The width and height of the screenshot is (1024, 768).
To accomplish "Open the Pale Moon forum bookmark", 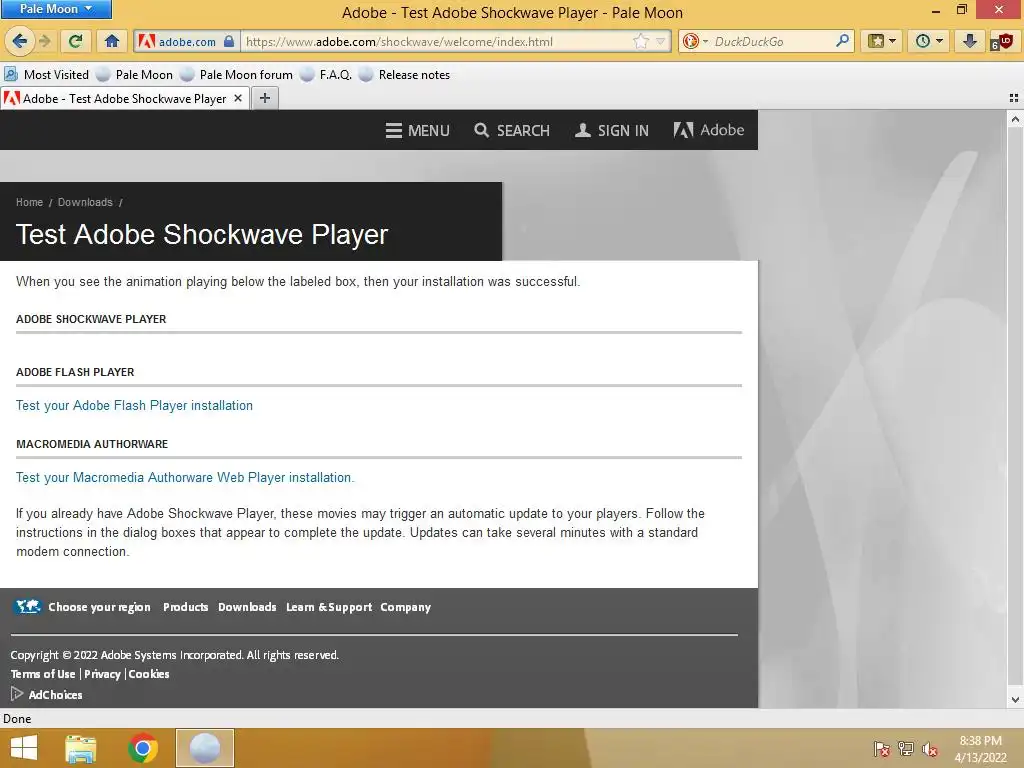I will [236, 74].
